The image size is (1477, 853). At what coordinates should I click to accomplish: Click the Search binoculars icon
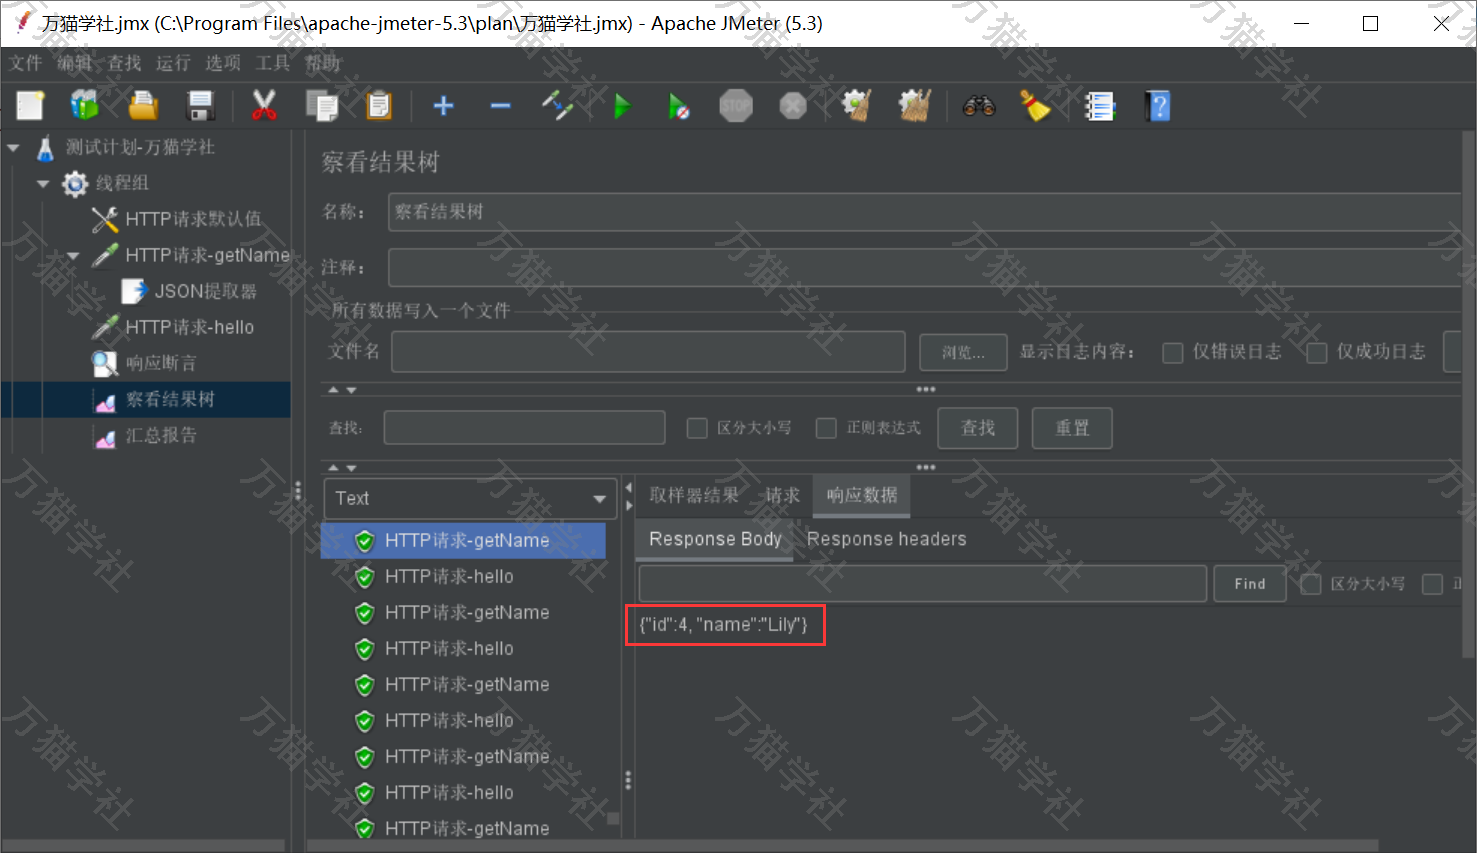click(x=979, y=106)
